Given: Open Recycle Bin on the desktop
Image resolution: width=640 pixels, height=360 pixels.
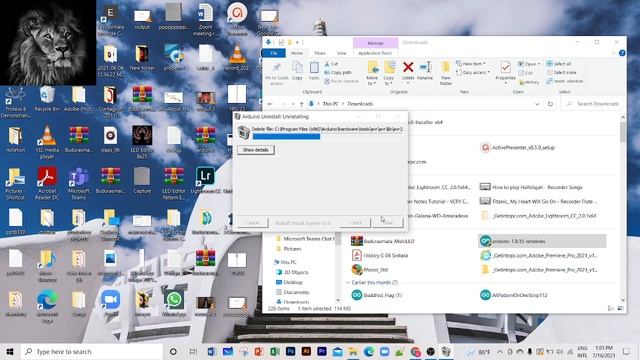Looking at the screenshot, I should tap(47, 99).
